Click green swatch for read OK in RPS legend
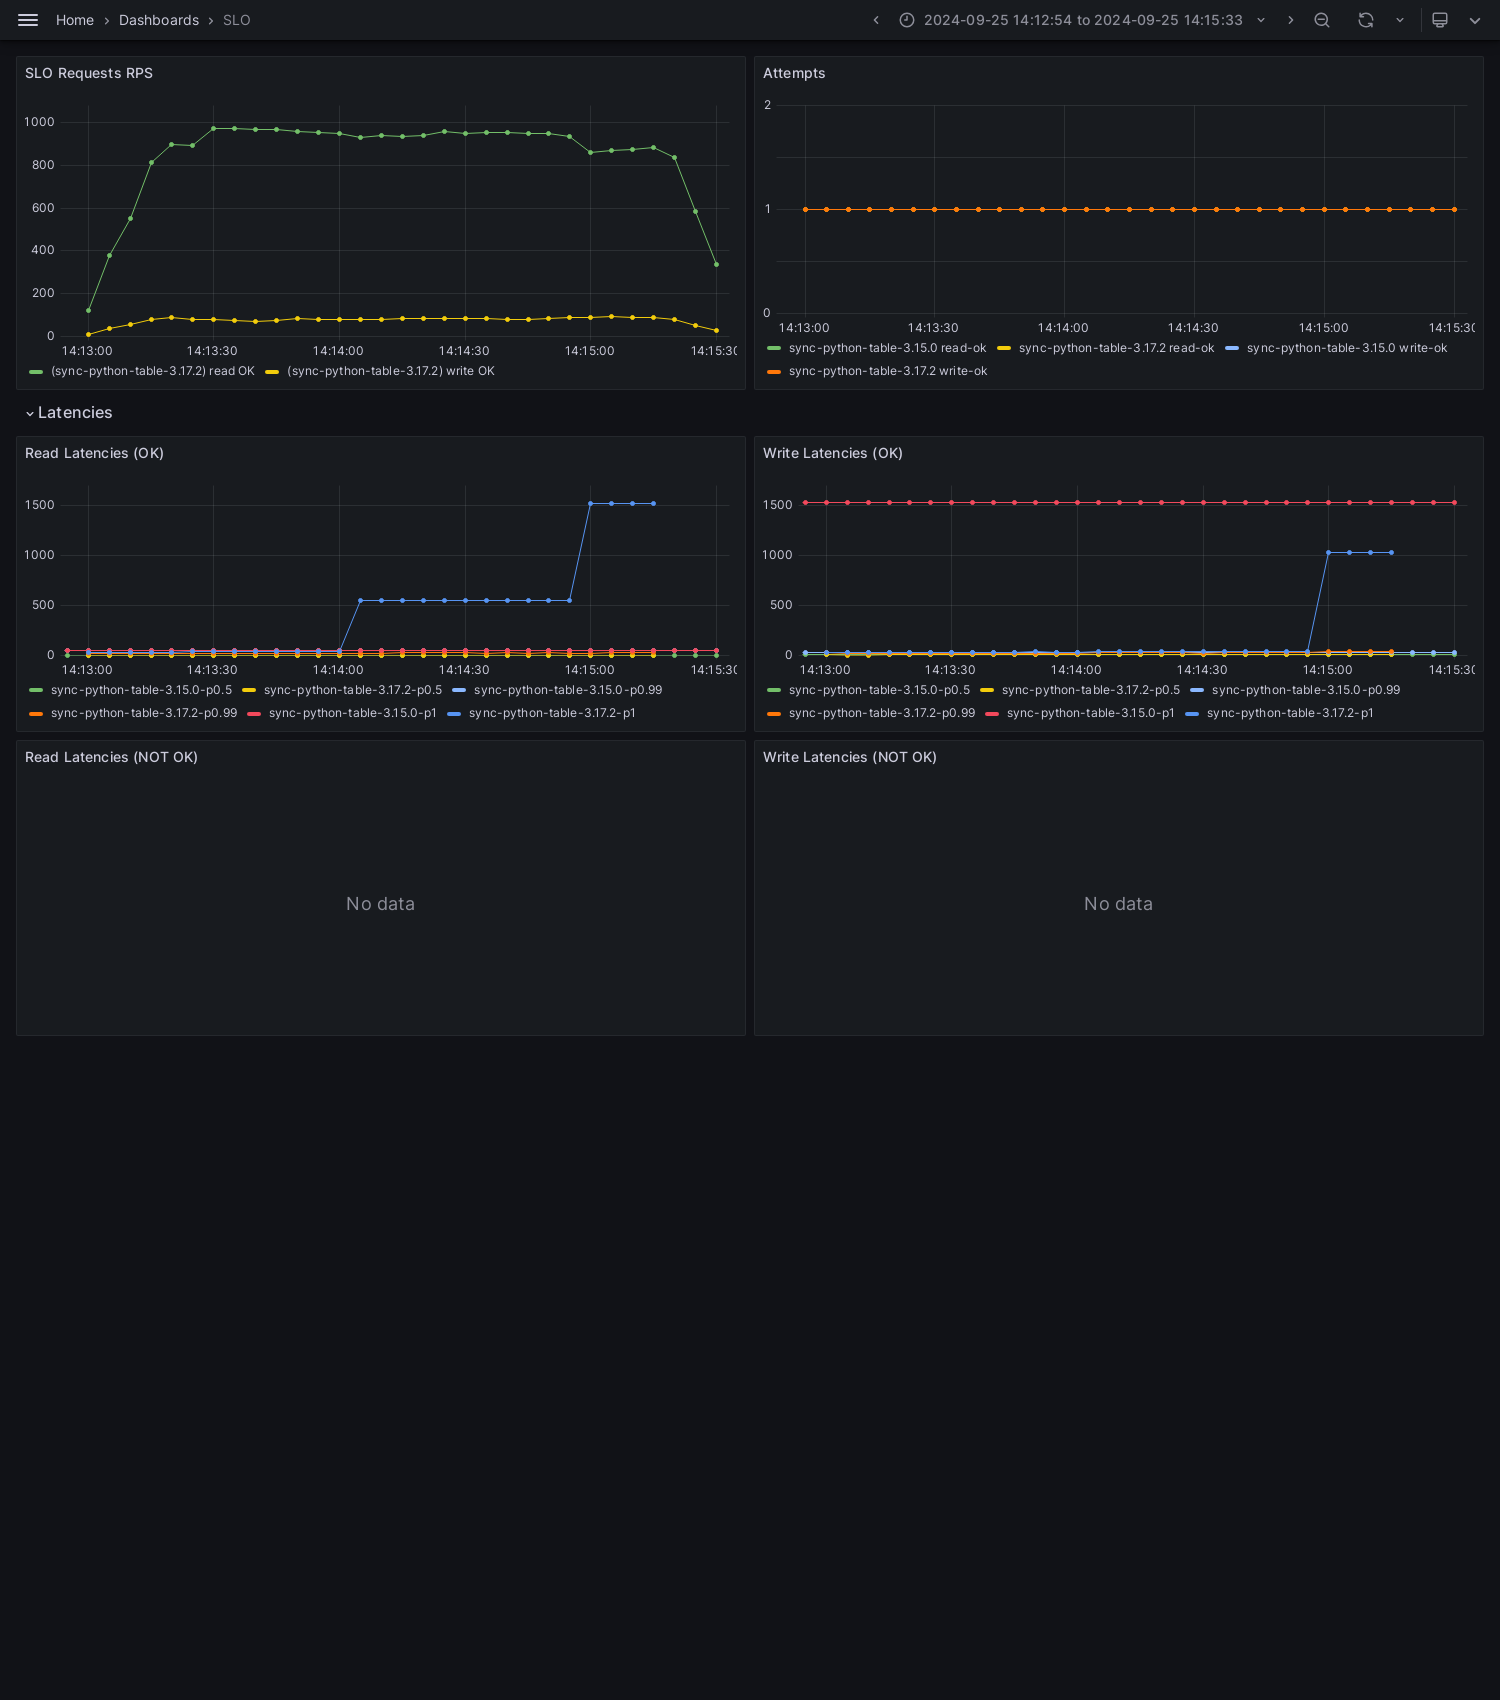1500x1700 pixels. coord(36,371)
